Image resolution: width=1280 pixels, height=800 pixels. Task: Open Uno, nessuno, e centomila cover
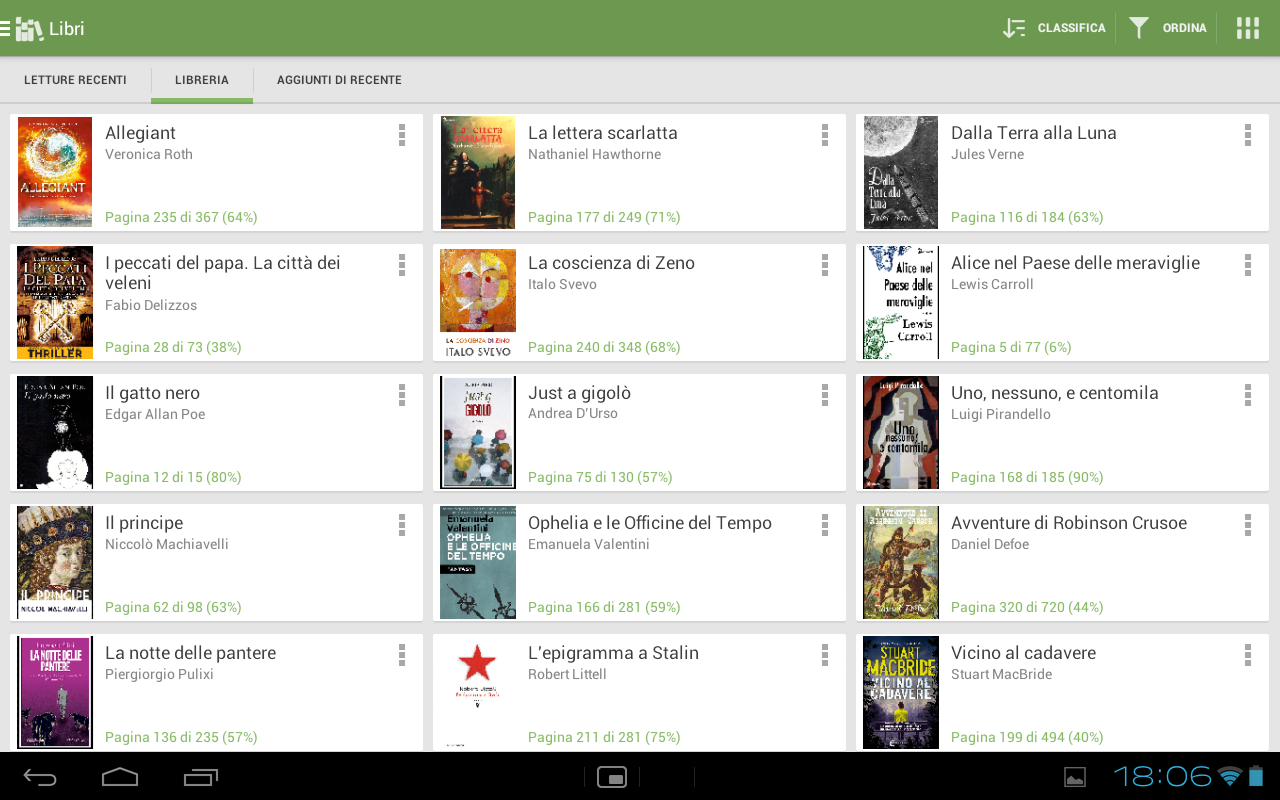(x=901, y=432)
